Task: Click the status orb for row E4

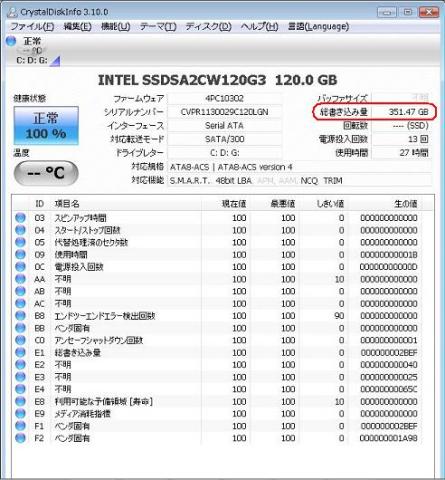Action: click(x=20, y=389)
